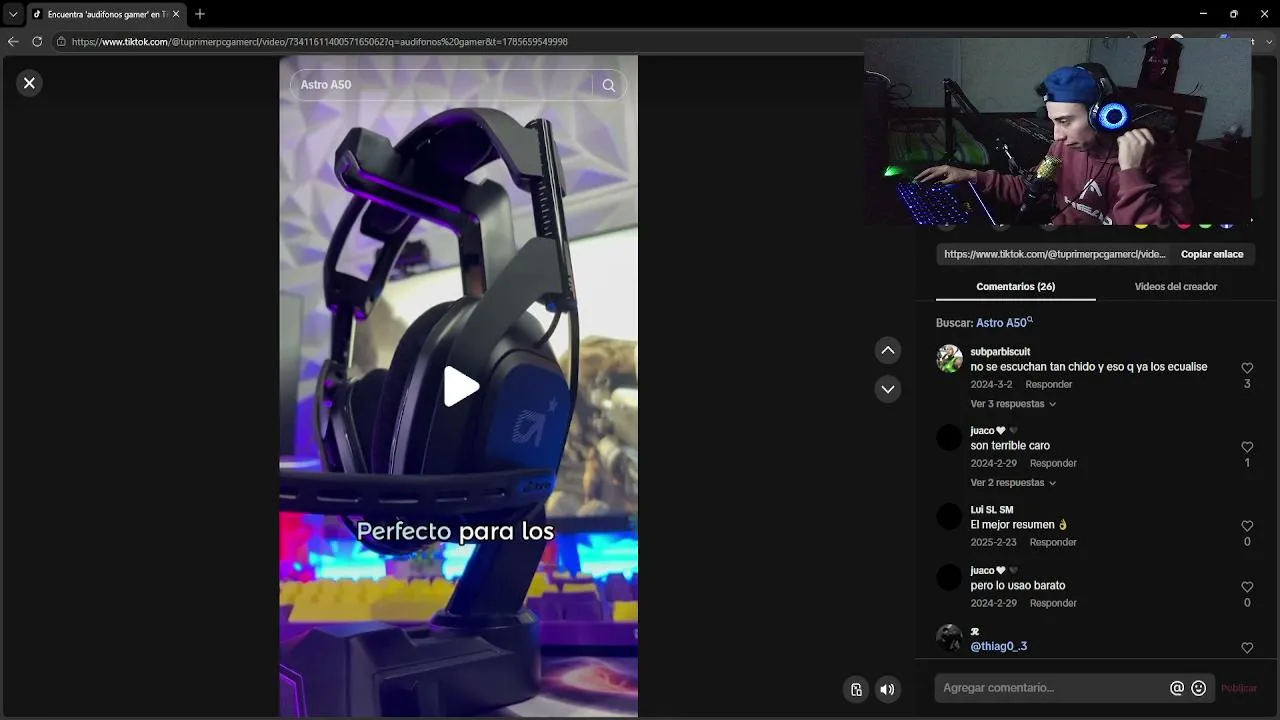The image size is (1280, 720).
Task: Click the comment date 2025-2-23
Action: 993,543
